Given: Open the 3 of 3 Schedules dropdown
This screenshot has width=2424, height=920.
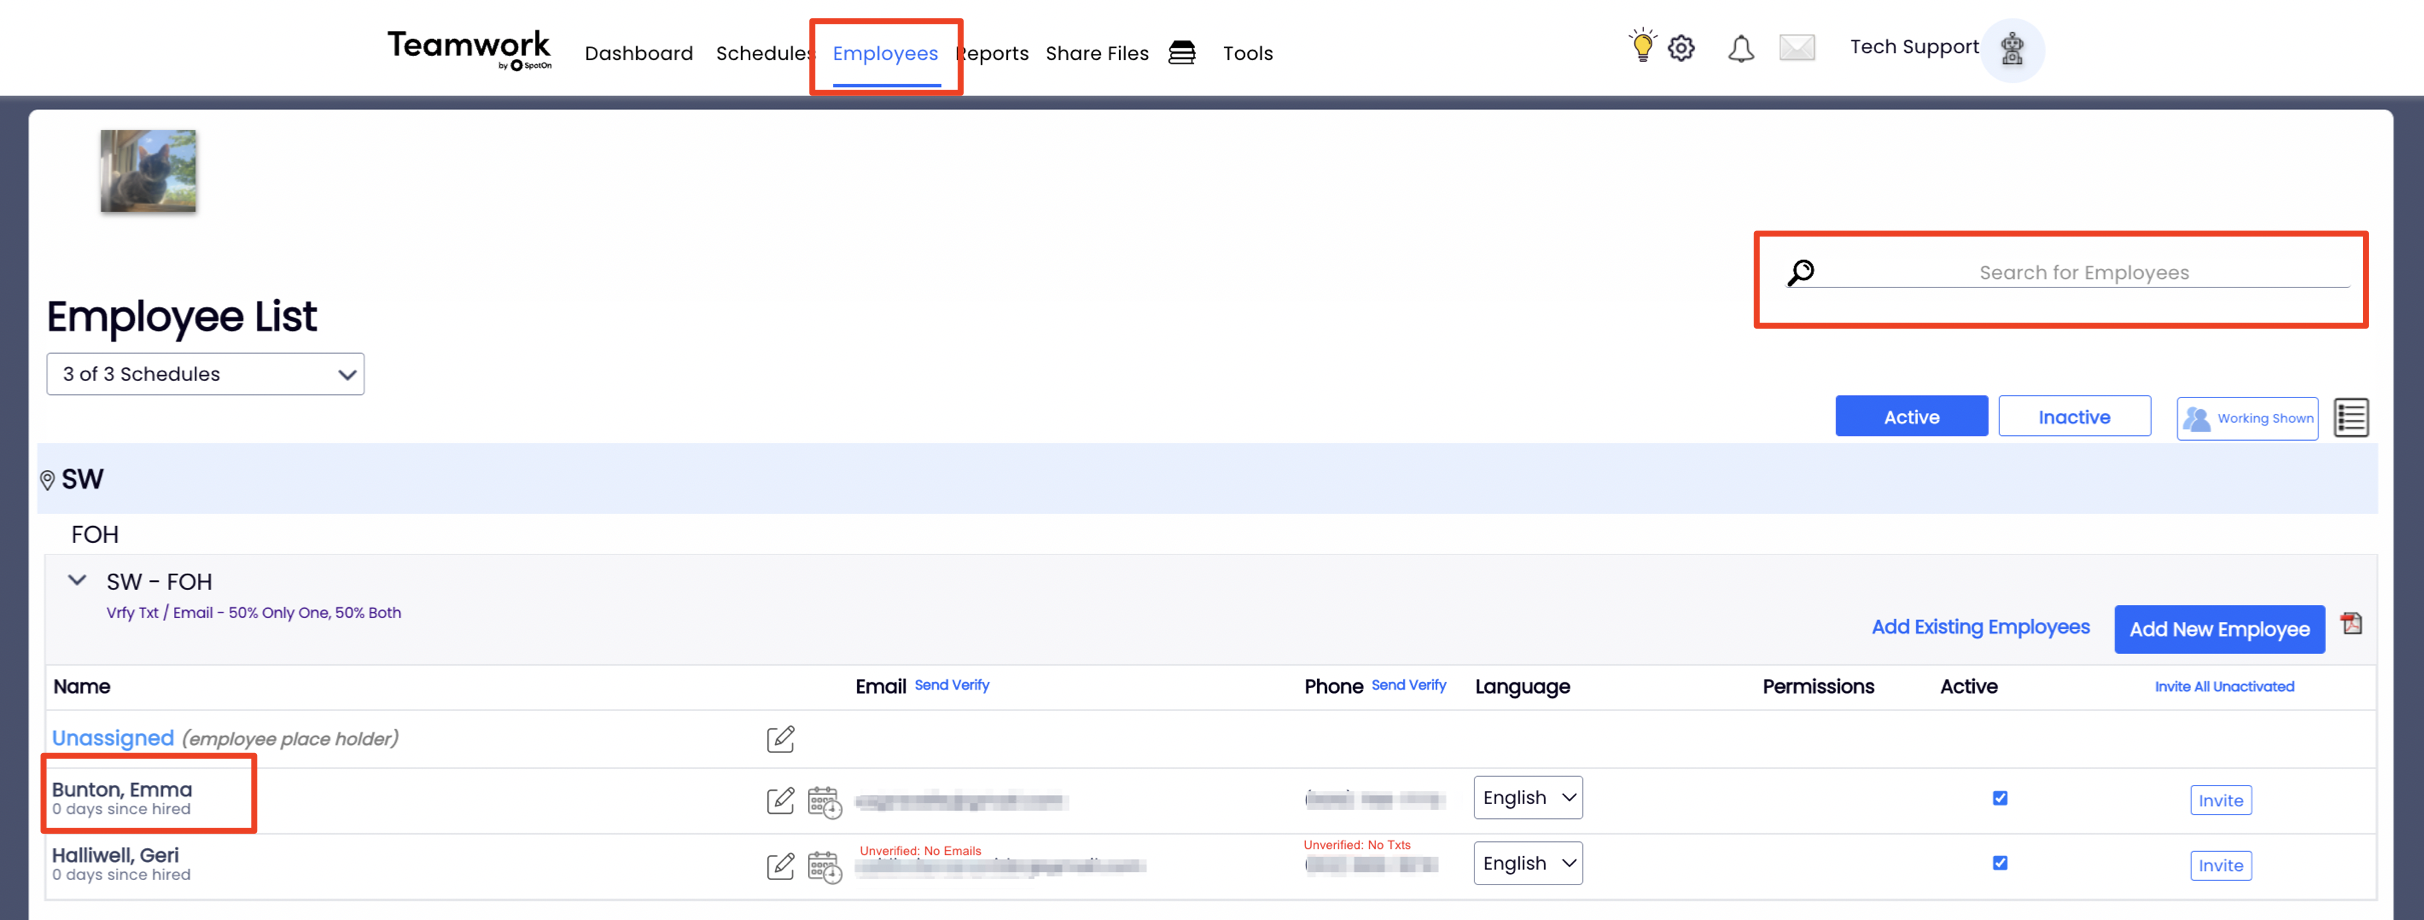Looking at the screenshot, I should click(x=205, y=374).
